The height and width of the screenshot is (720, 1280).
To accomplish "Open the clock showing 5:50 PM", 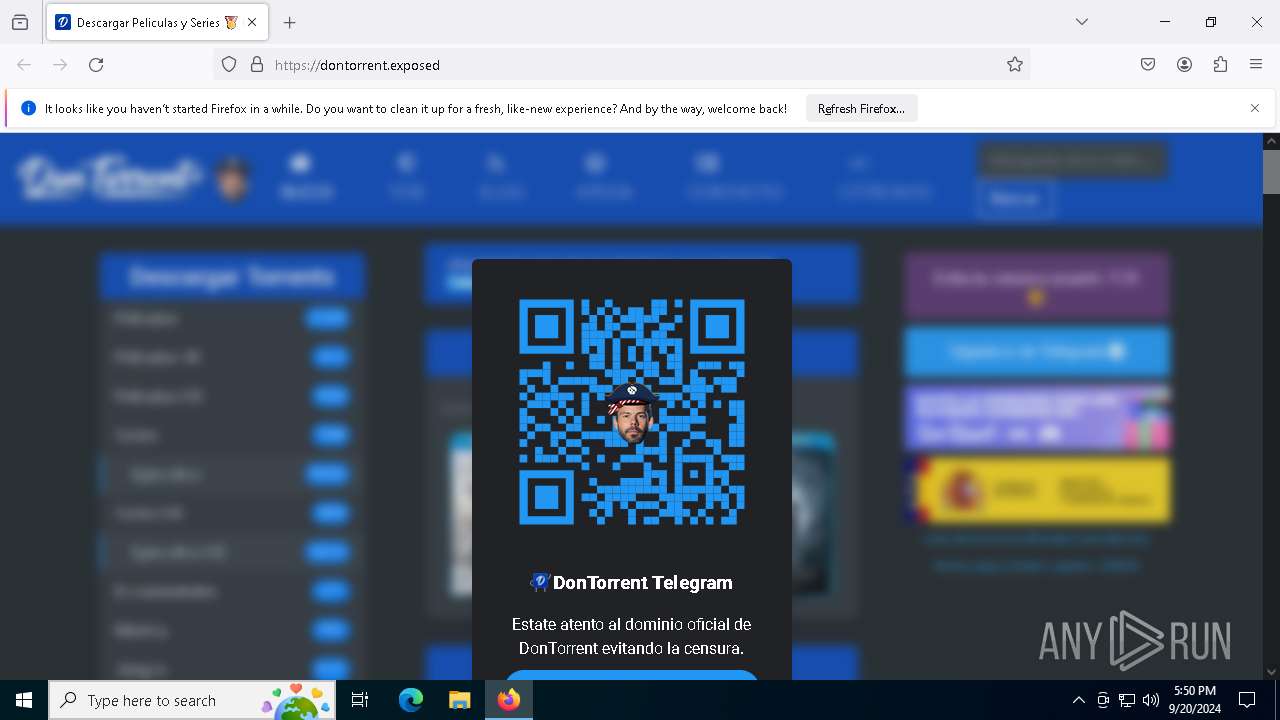I will 1195,700.
